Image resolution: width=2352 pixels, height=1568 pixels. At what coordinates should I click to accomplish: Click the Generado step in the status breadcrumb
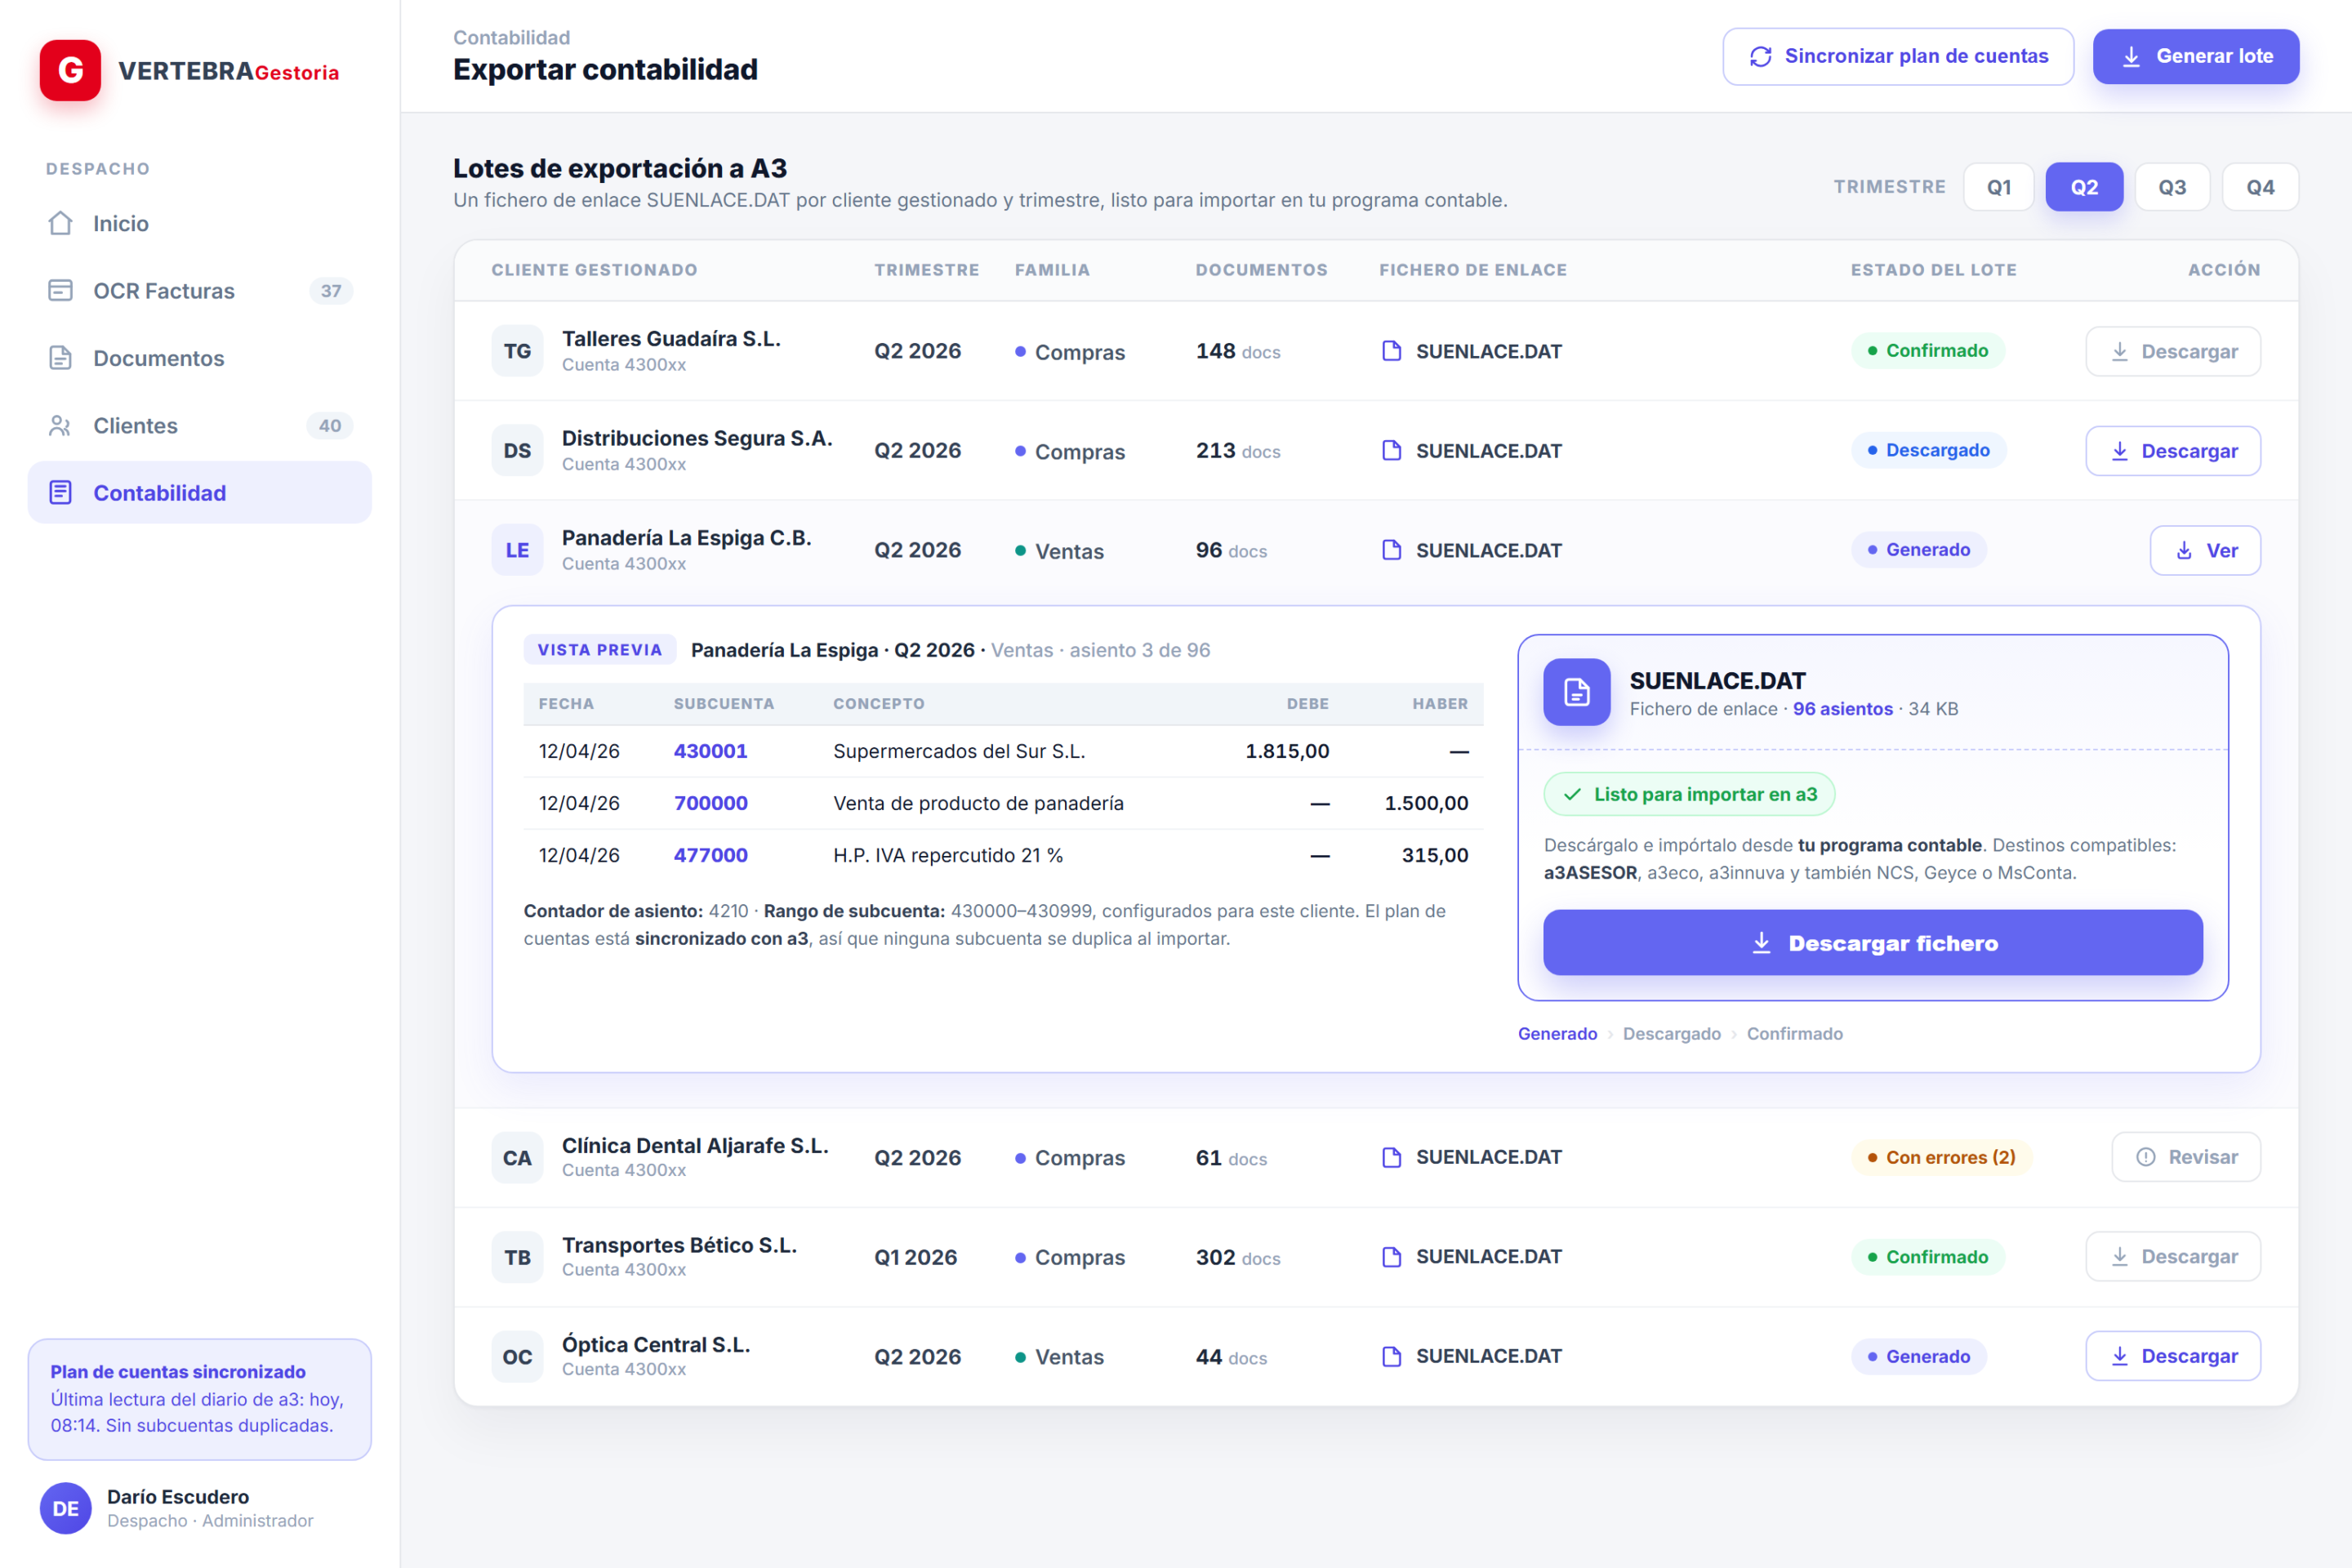[x=1557, y=1034]
